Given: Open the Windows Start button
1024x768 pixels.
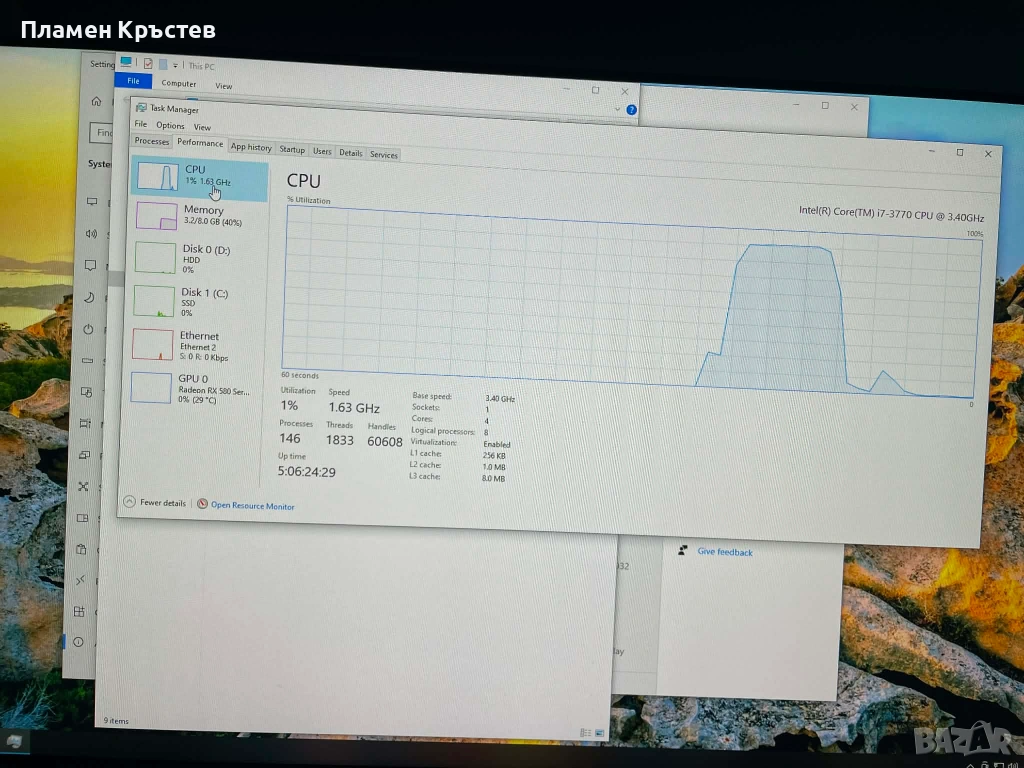Looking at the screenshot, I should [x=14, y=741].
